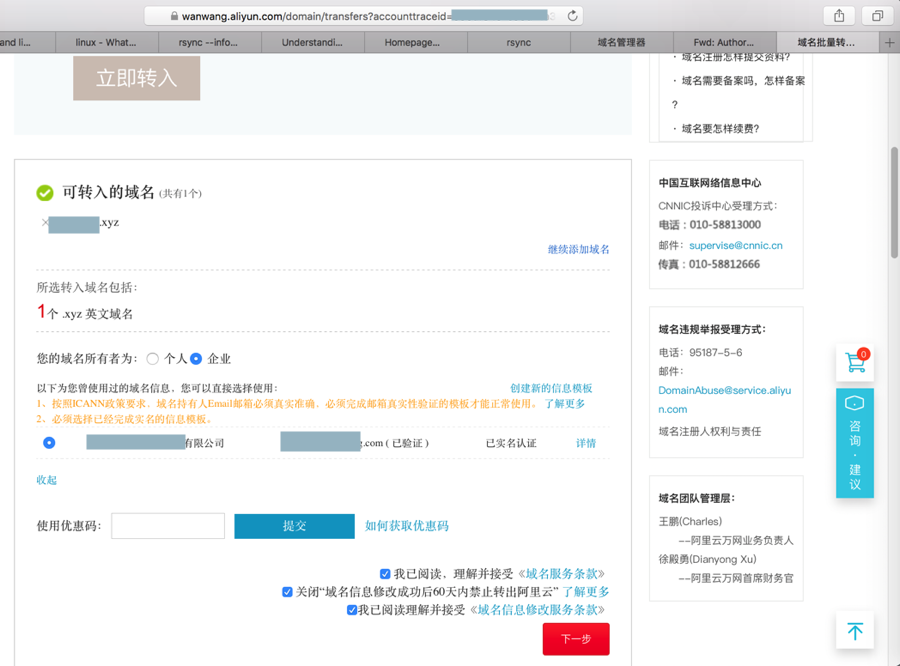The image size is (900, 666).
Task: Email supervise@cnnic.cn link
Action: pyautogui.click(x=736, y=245)
